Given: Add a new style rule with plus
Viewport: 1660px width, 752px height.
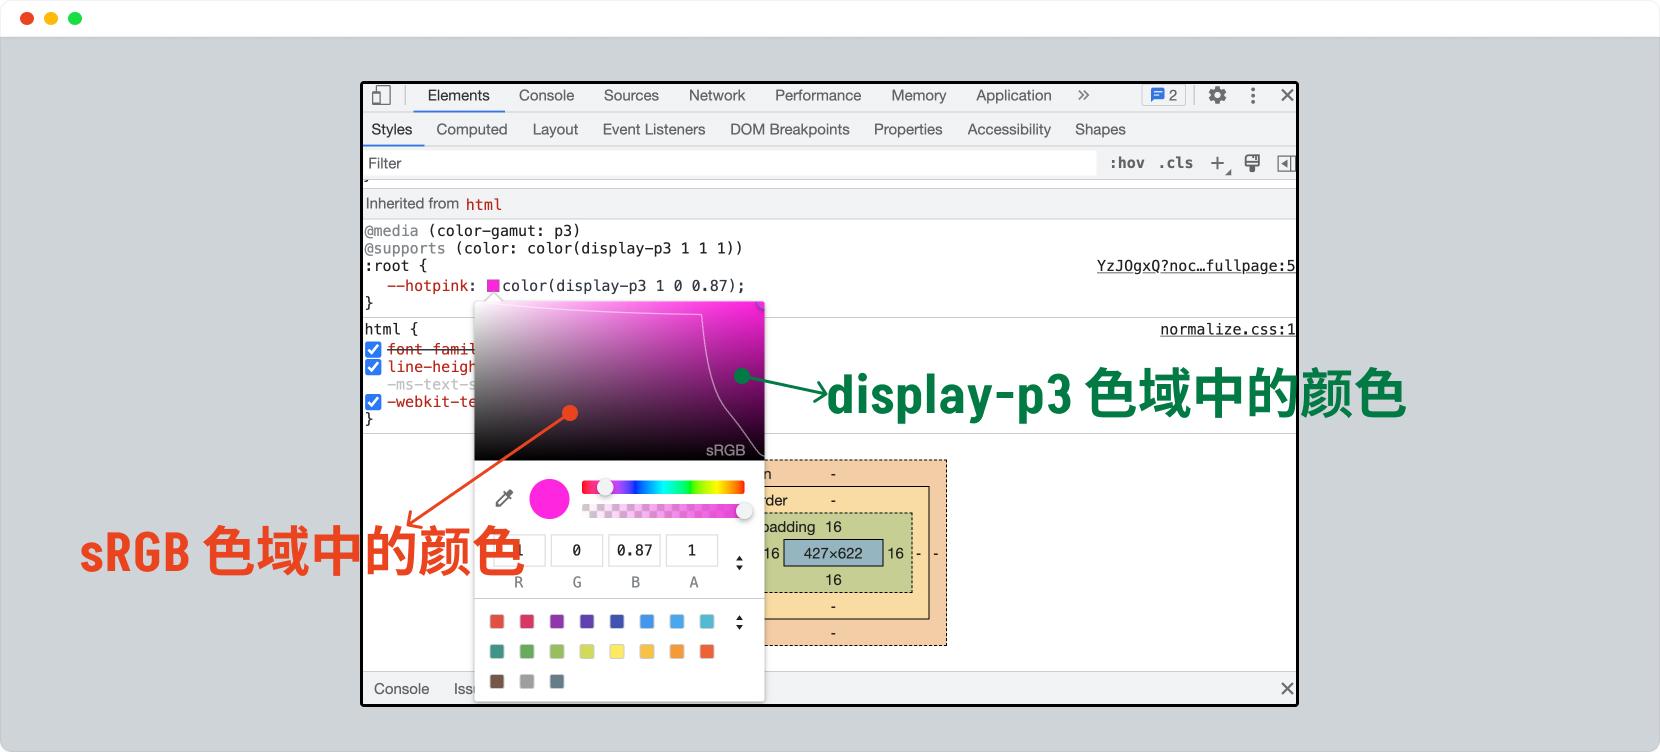Looking at the screenshot, I should click(1218, 163).
